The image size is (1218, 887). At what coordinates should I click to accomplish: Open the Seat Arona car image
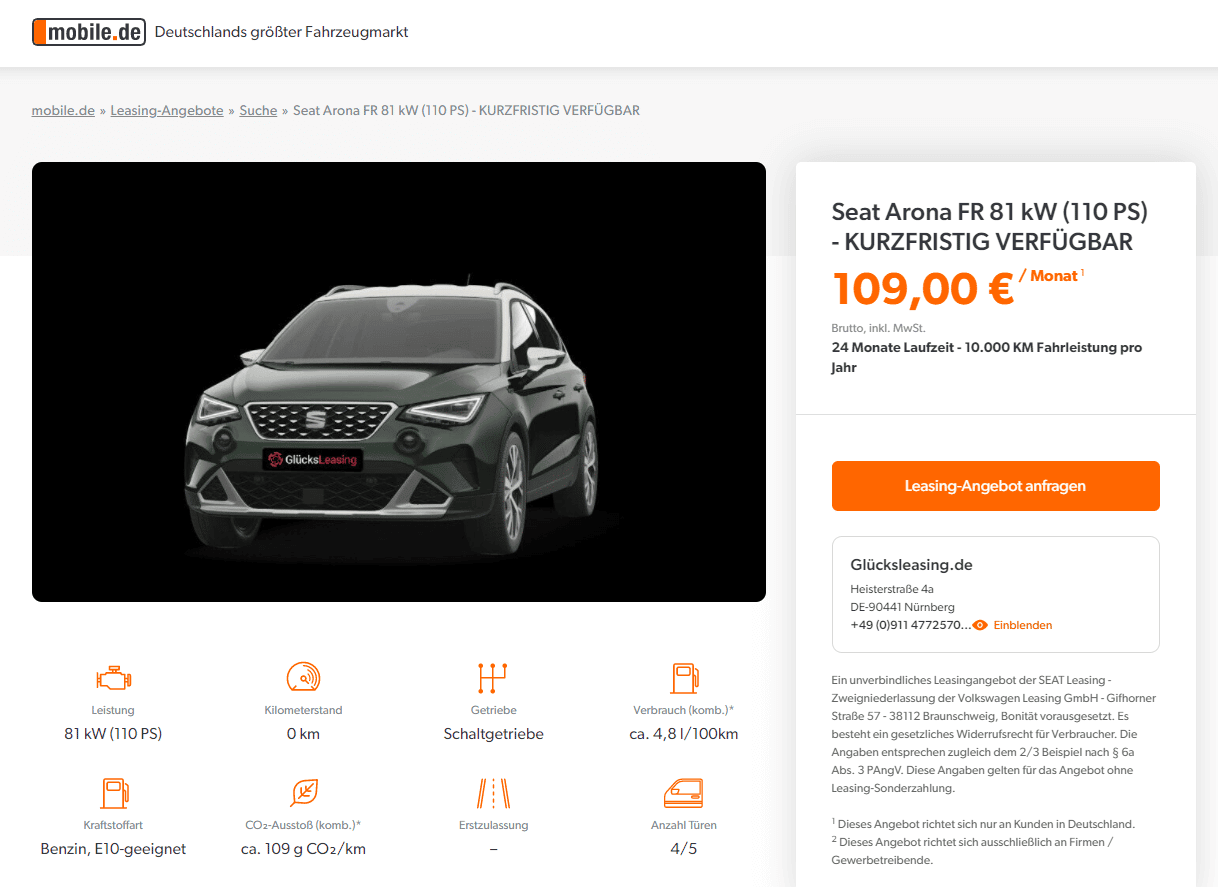pos(399,382)
